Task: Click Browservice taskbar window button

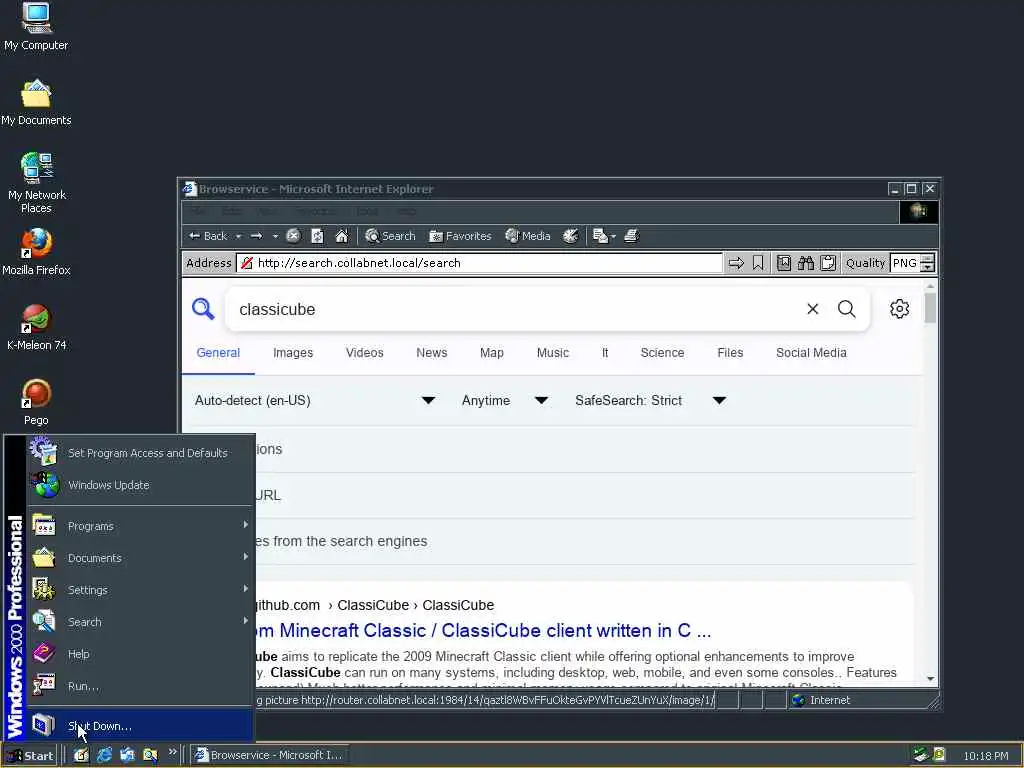Action: click(x=268, y=755)
